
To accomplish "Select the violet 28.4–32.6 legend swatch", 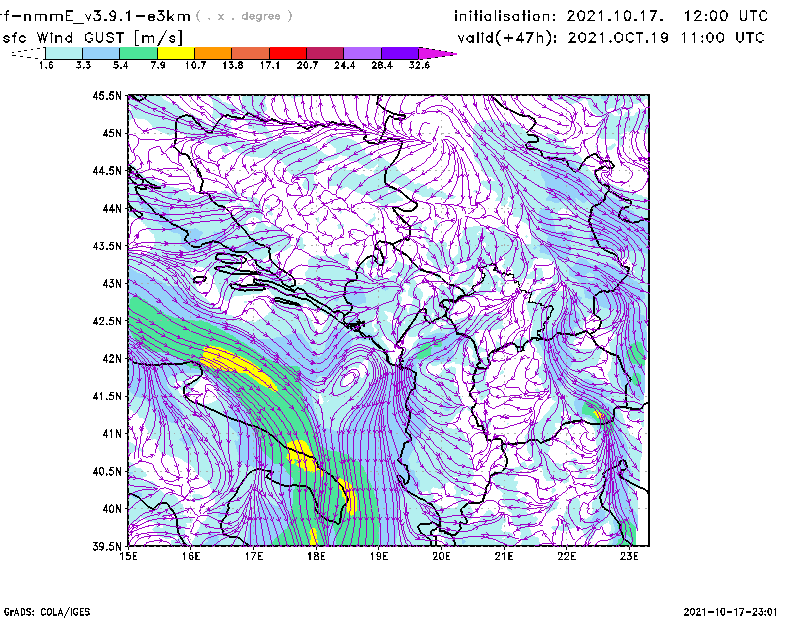I will [400, 53].
